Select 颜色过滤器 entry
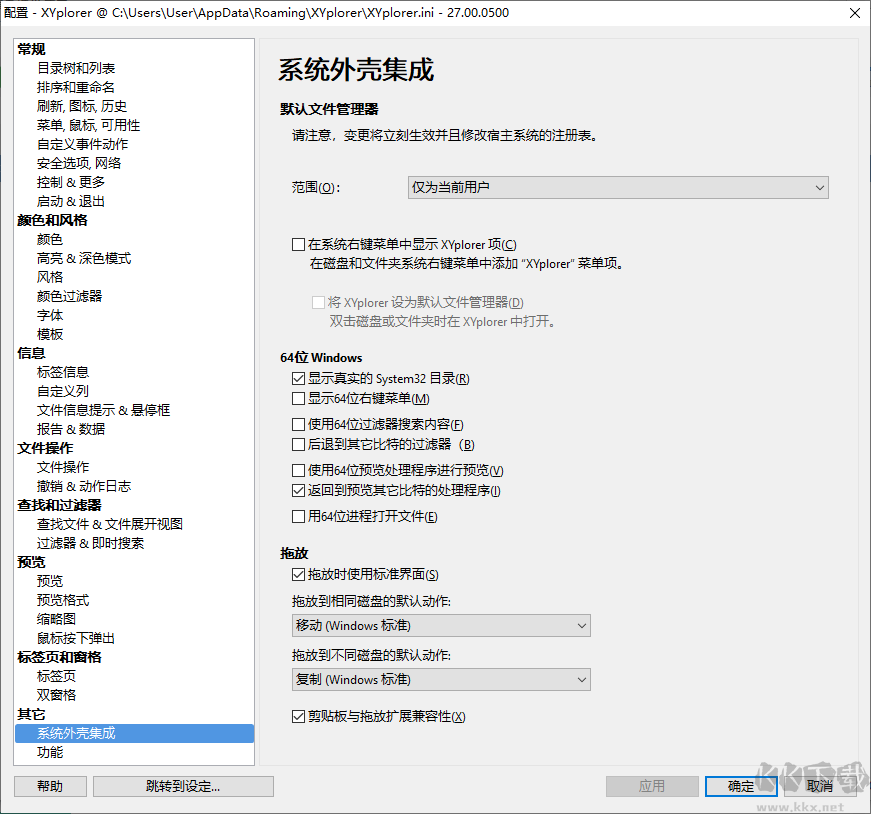This screenshot has width=871, height=814. tap(69, 296)
